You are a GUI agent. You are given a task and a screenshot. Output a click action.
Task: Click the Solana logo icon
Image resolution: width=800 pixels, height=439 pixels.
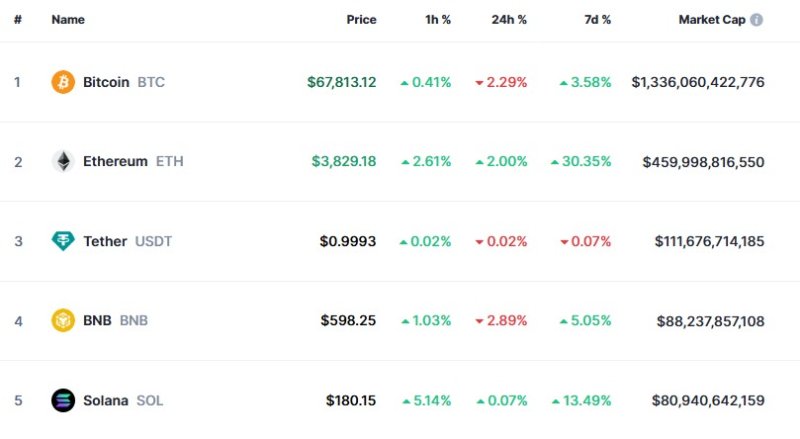(x=63, y=400)
